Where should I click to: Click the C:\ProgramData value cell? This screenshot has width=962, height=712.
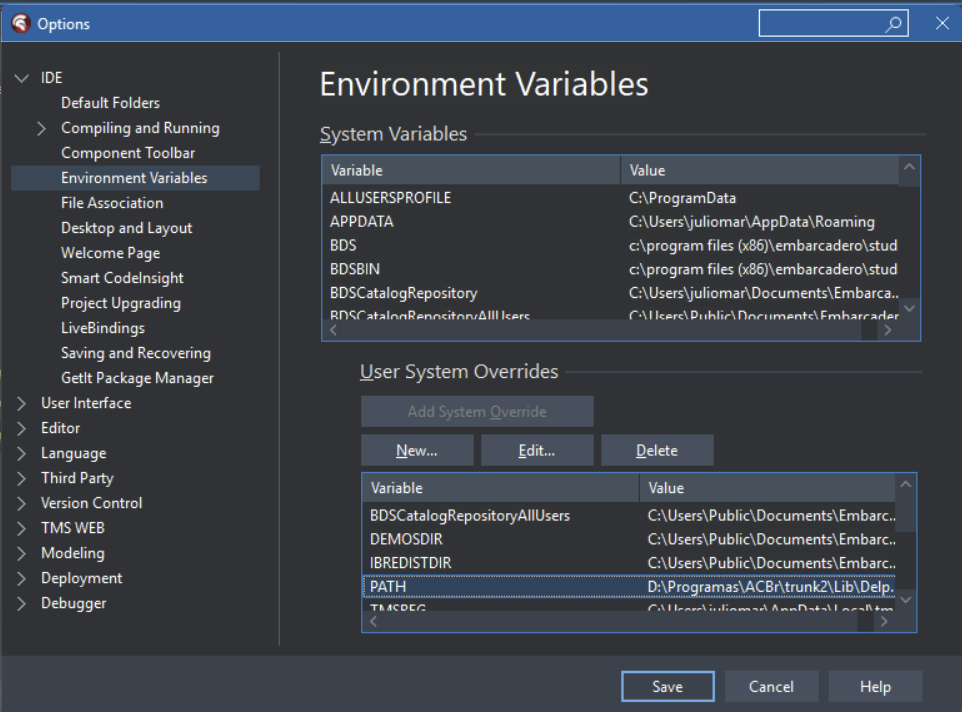point(682,198)
